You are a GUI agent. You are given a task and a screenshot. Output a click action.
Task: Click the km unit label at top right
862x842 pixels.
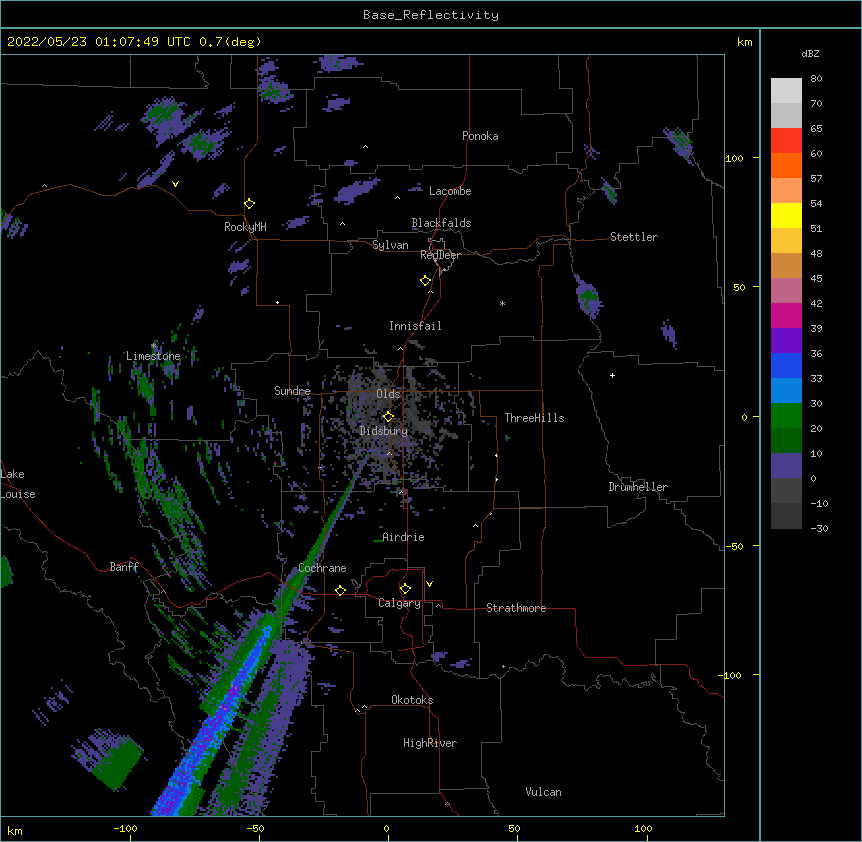(x=744, y=42)
